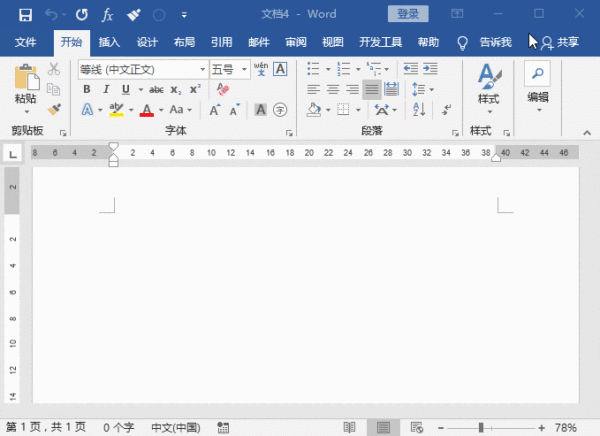Open the 编辑 editing menu
Screen dimensions: 600x436
[x=538, y=88]
